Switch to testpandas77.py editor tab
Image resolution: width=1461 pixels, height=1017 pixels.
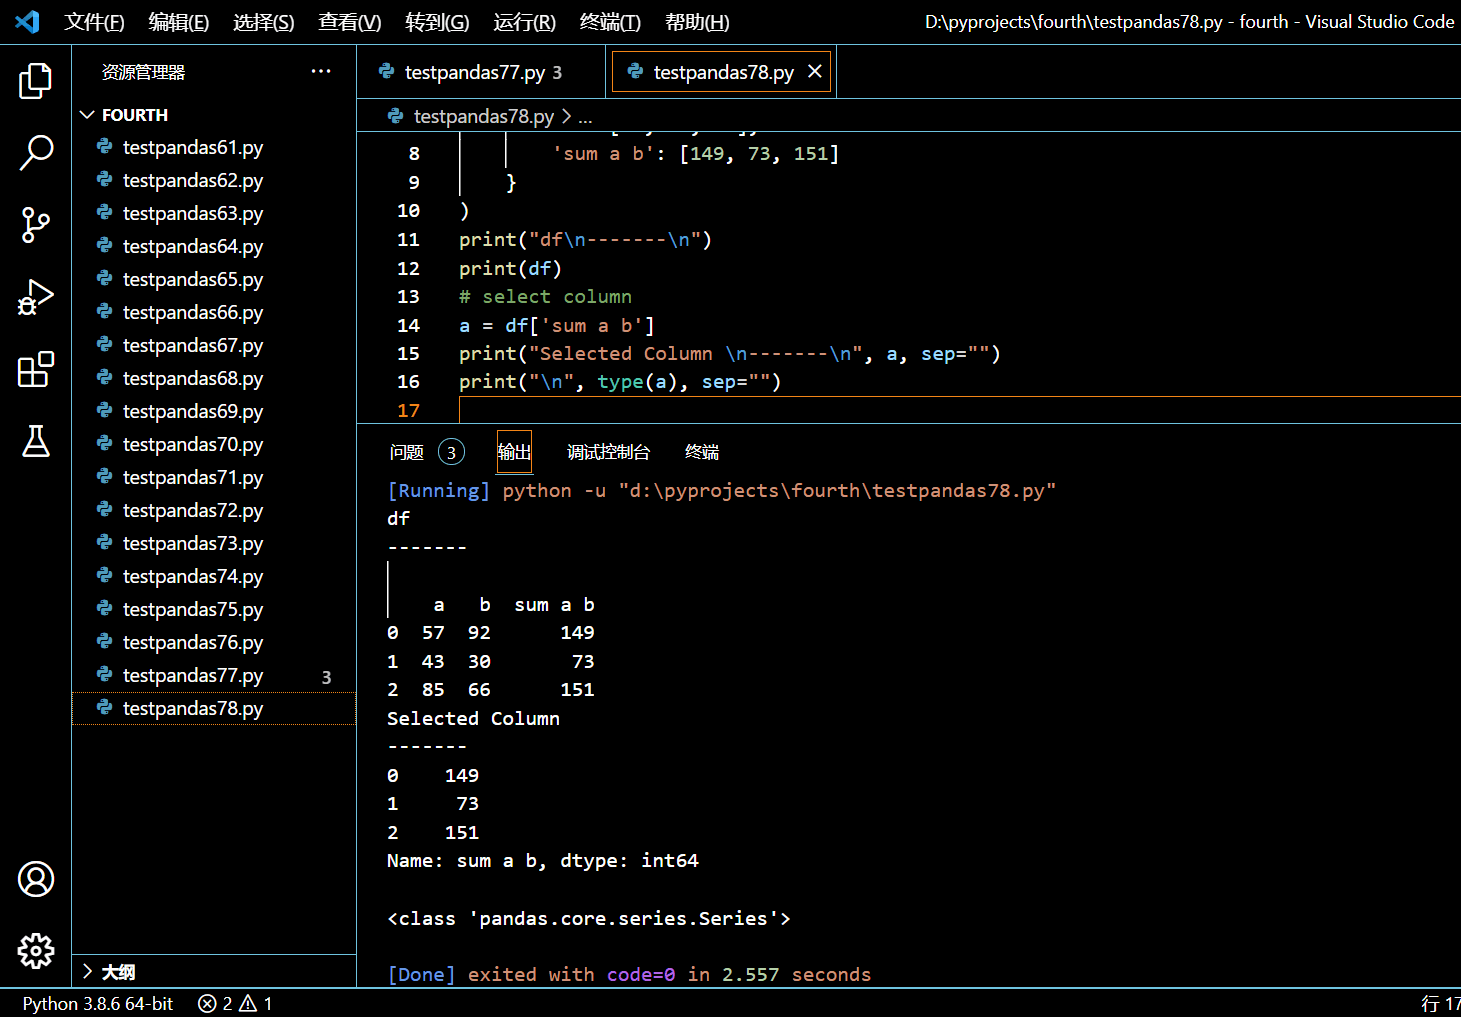pos(482,72)
